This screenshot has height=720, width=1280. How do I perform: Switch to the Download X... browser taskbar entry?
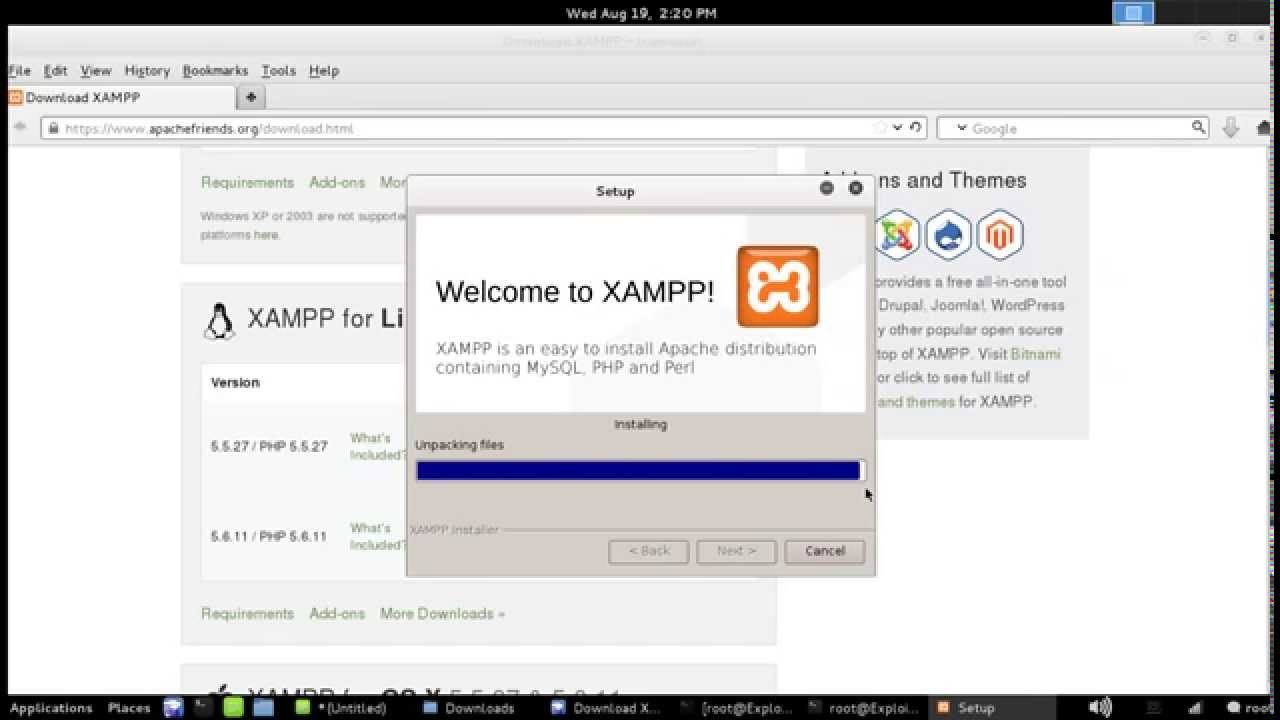coord(607,708)
